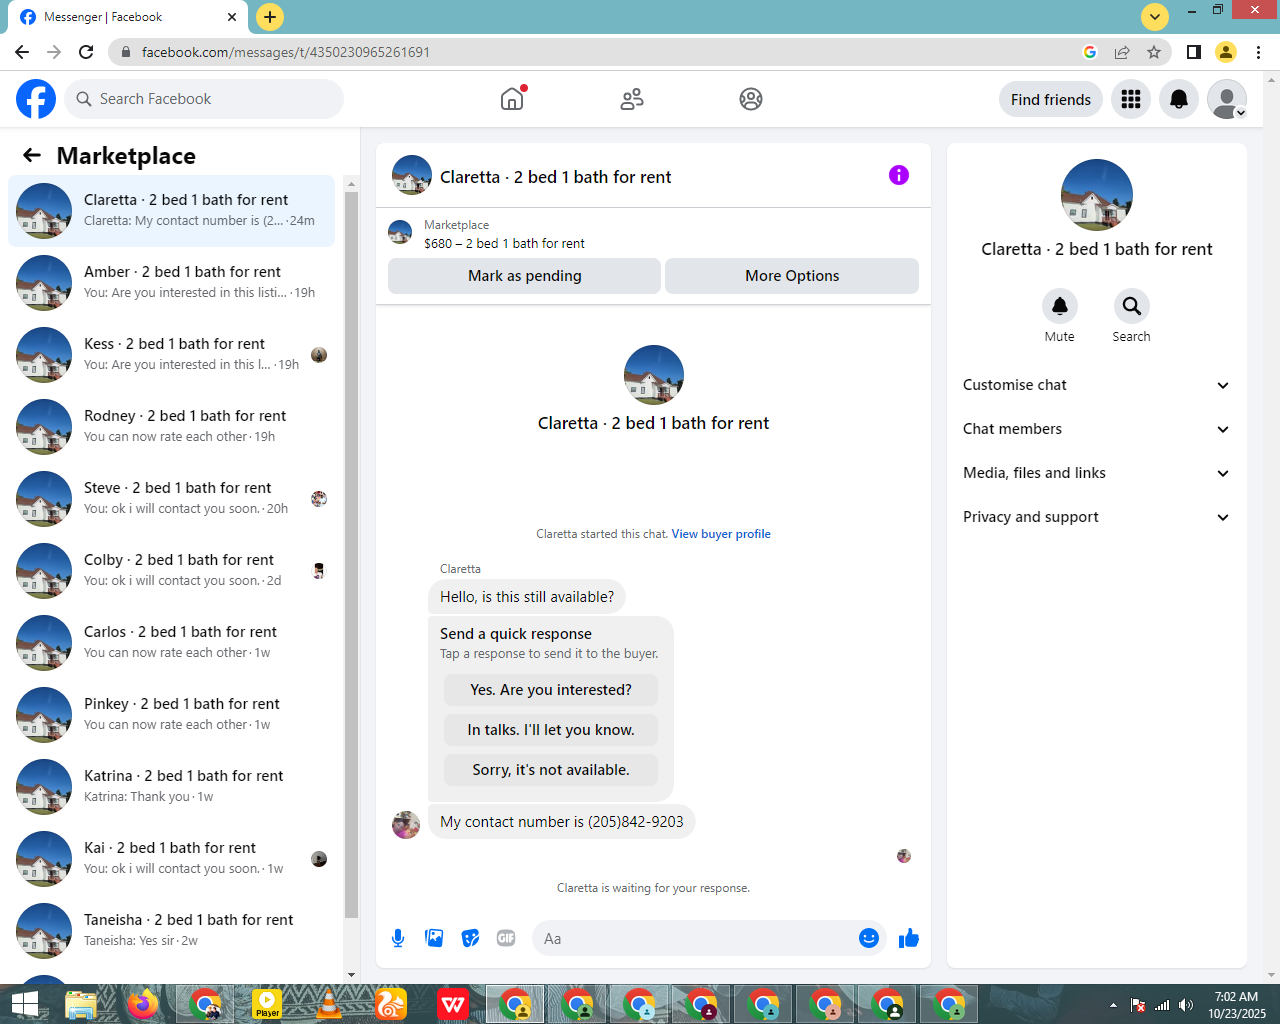
Task: Send quick reply "Yes. Are you interested?"
Action: (551, 690)
